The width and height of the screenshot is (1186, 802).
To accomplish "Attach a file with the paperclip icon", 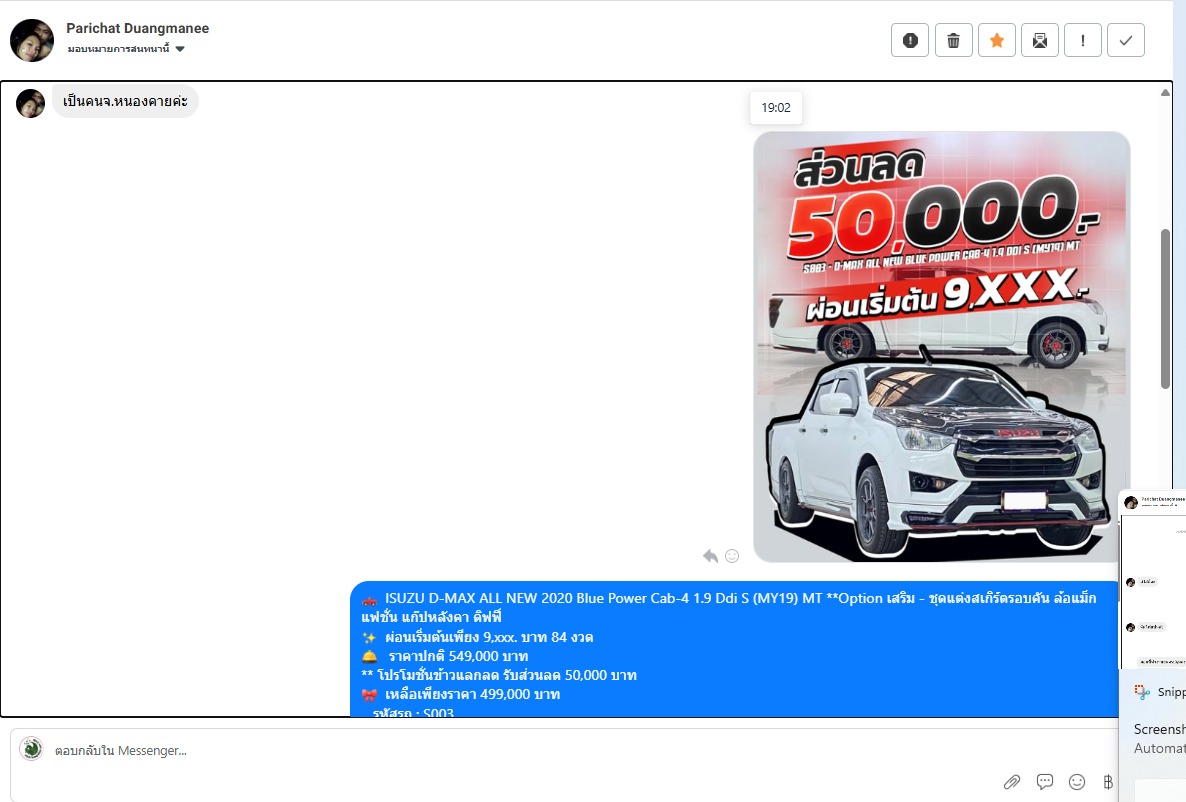I will [x=1012, y=782].
